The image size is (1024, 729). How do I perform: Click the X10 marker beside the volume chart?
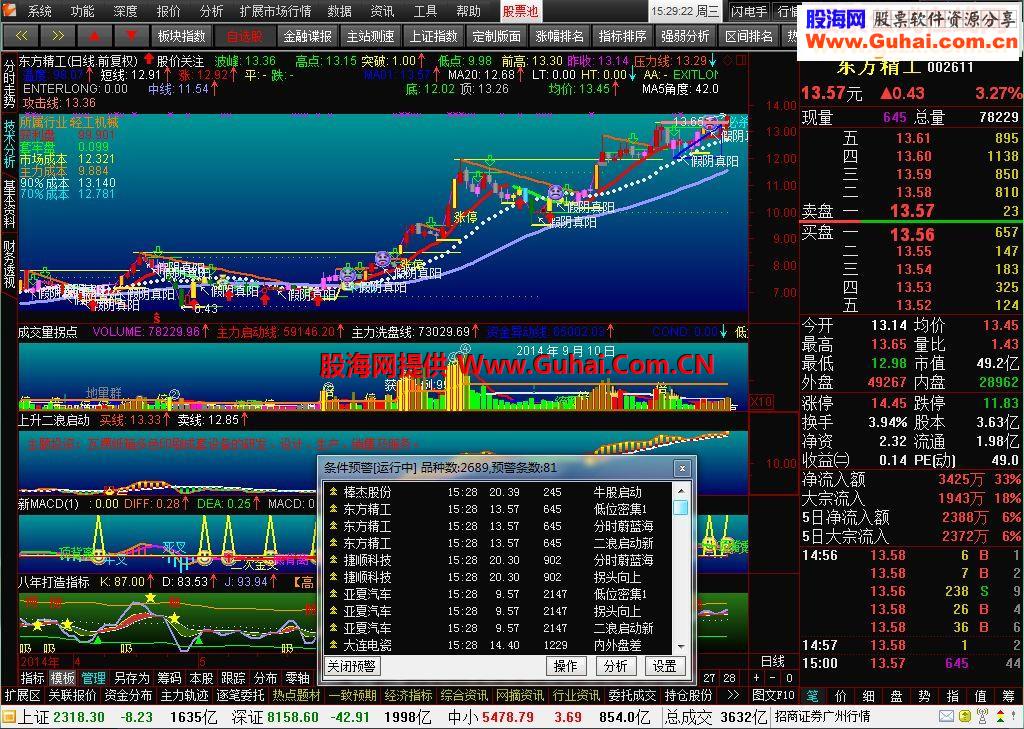coord(761,402)
